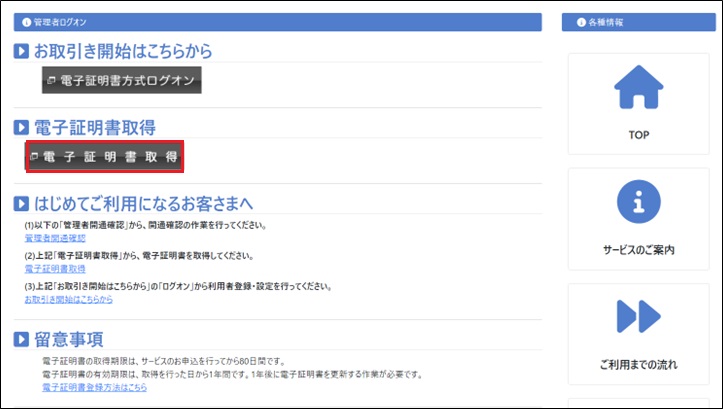Click the TOP home icon
Screen dimensions: 723x409
(x=638, y=86)
